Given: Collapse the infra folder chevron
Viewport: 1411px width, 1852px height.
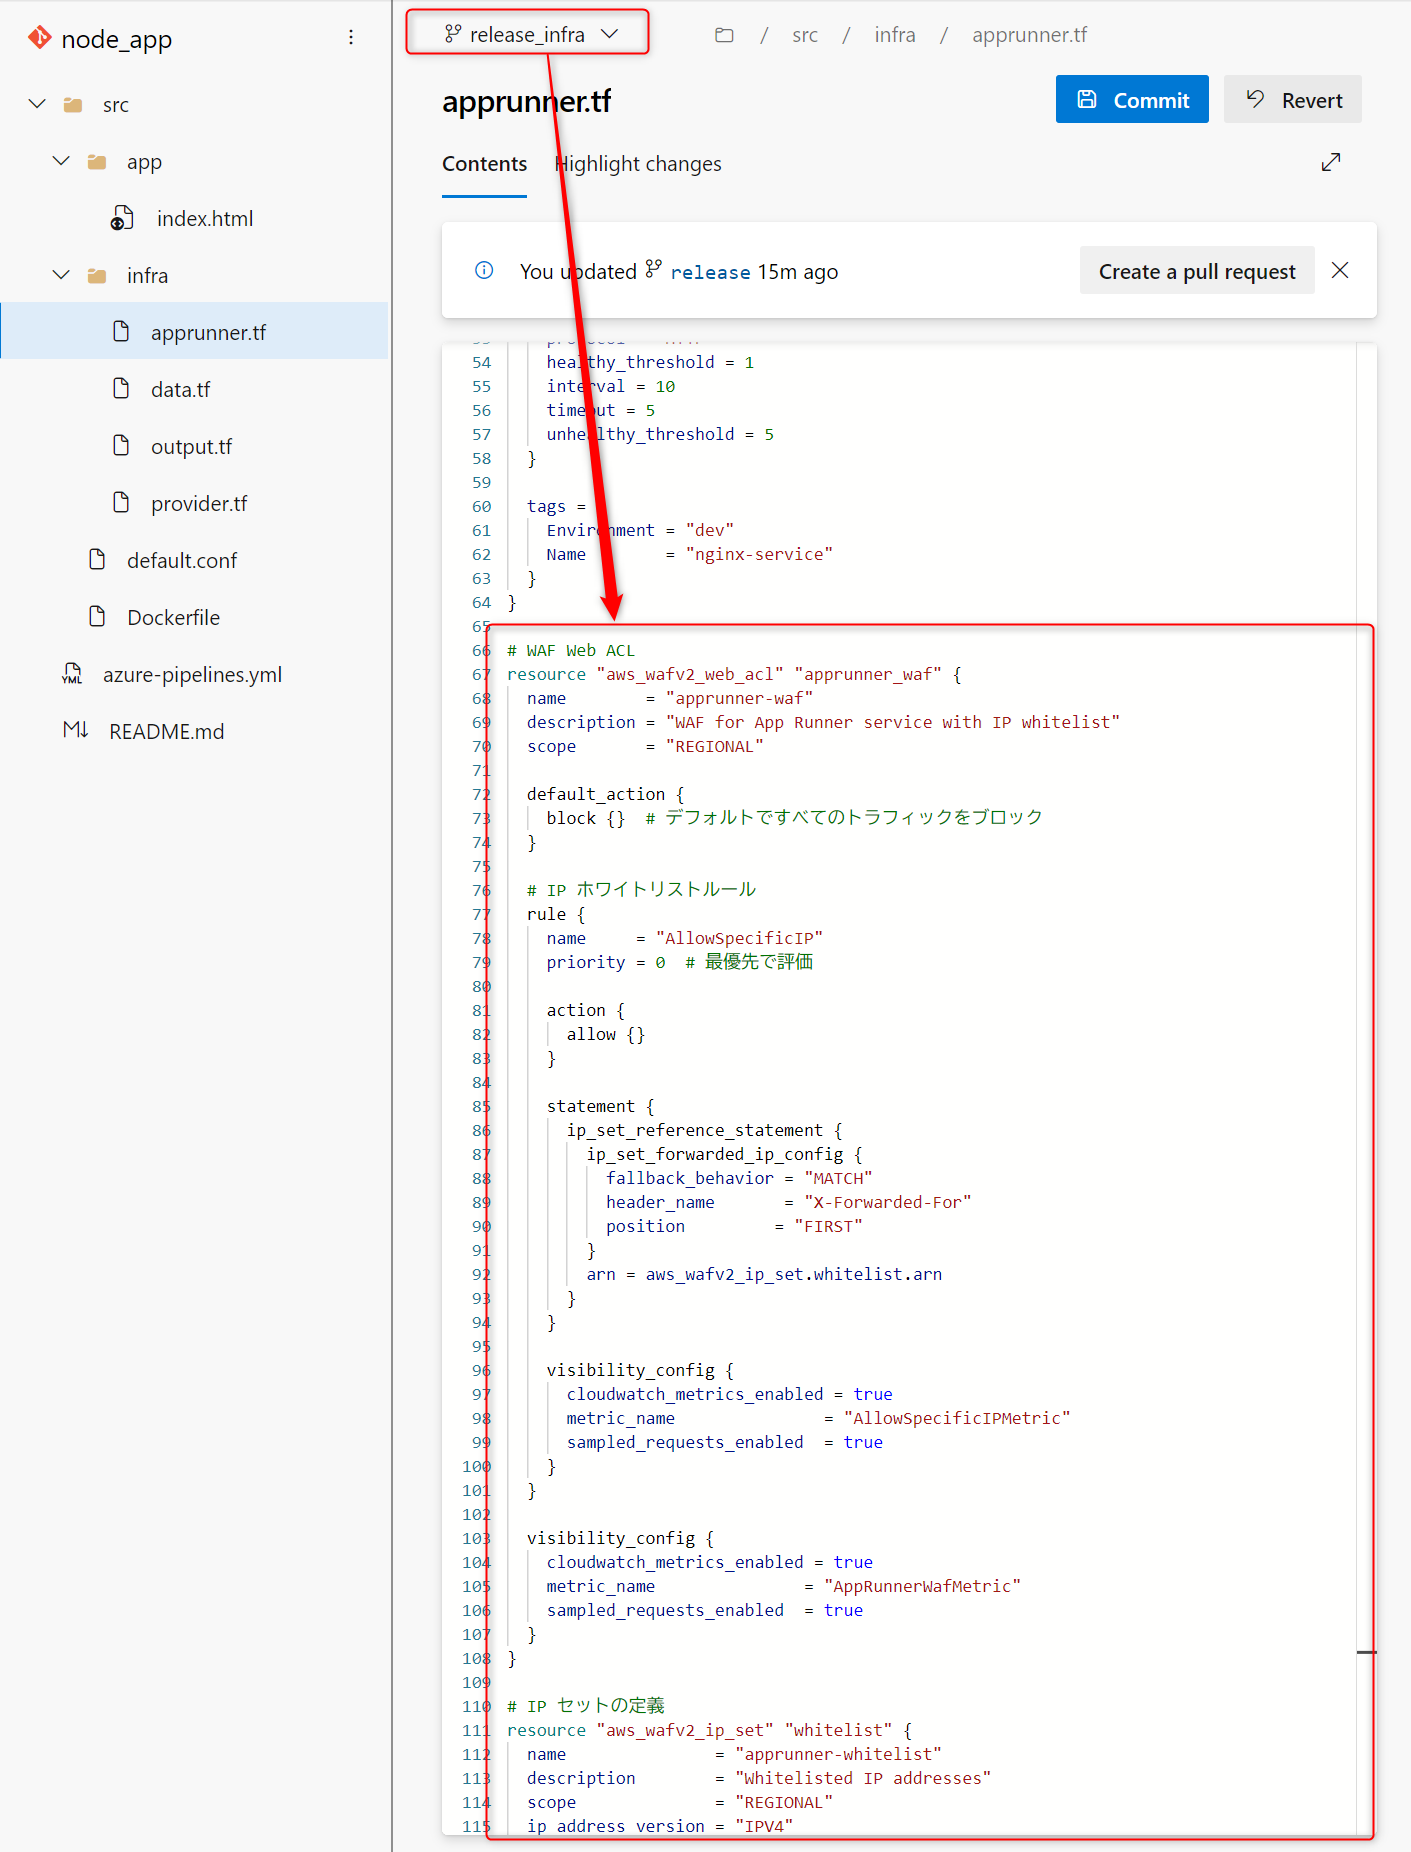Looking at the screenshot, I should [62, 275].
